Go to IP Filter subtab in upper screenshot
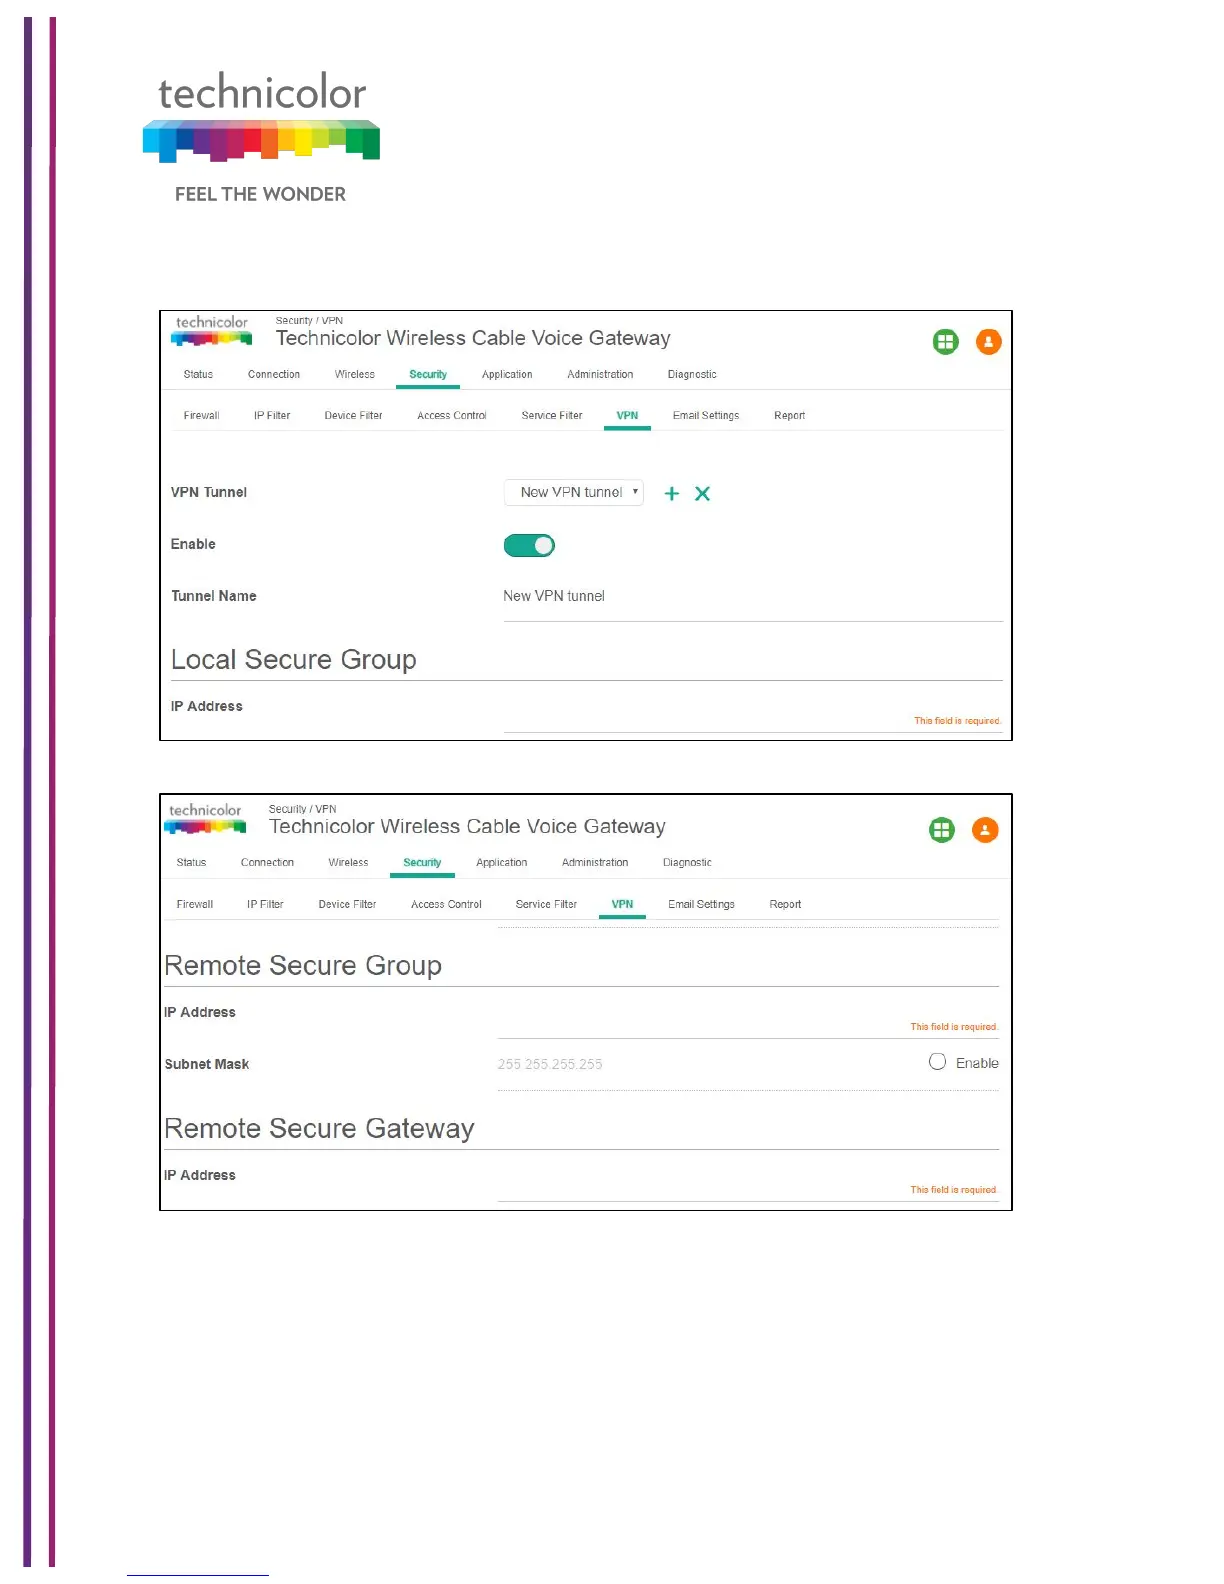 272,415
